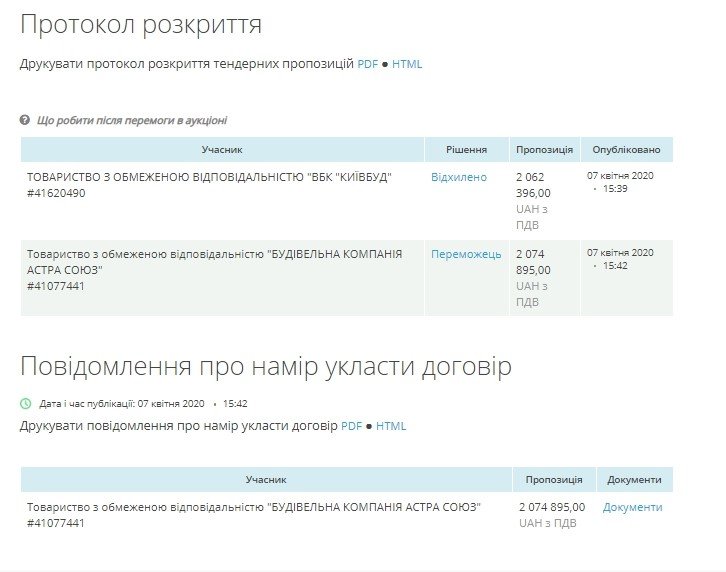Select participant ВБК "КИЇВБУД" name
The width and height of the screenshot is (726, 572).
(209, 177)
